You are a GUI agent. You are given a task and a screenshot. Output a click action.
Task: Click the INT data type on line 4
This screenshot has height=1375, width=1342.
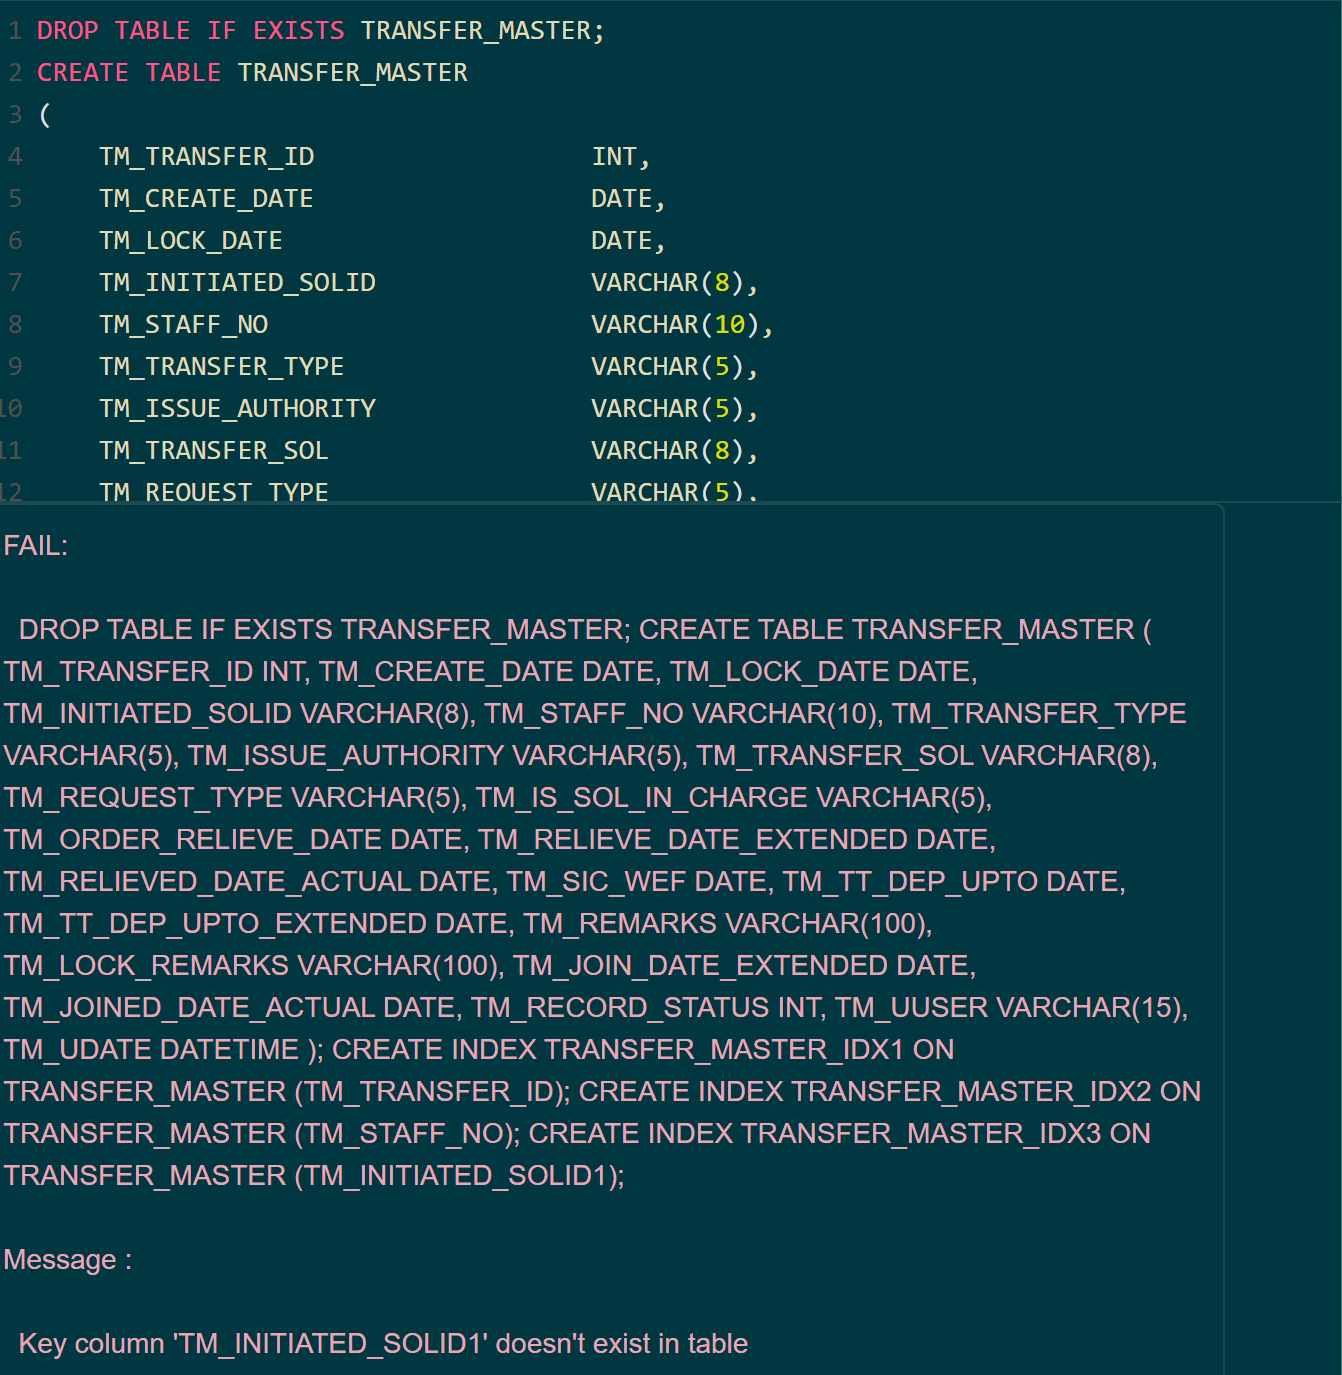point(613,156)
